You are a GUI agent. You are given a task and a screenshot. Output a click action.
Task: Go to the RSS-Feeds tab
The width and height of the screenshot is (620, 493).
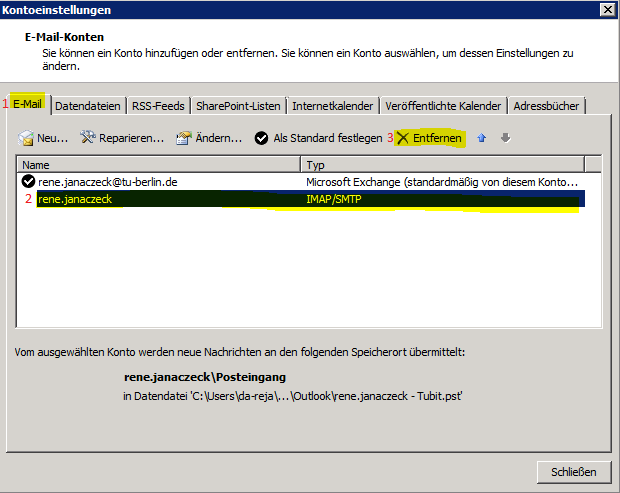[x=158, y=106]
